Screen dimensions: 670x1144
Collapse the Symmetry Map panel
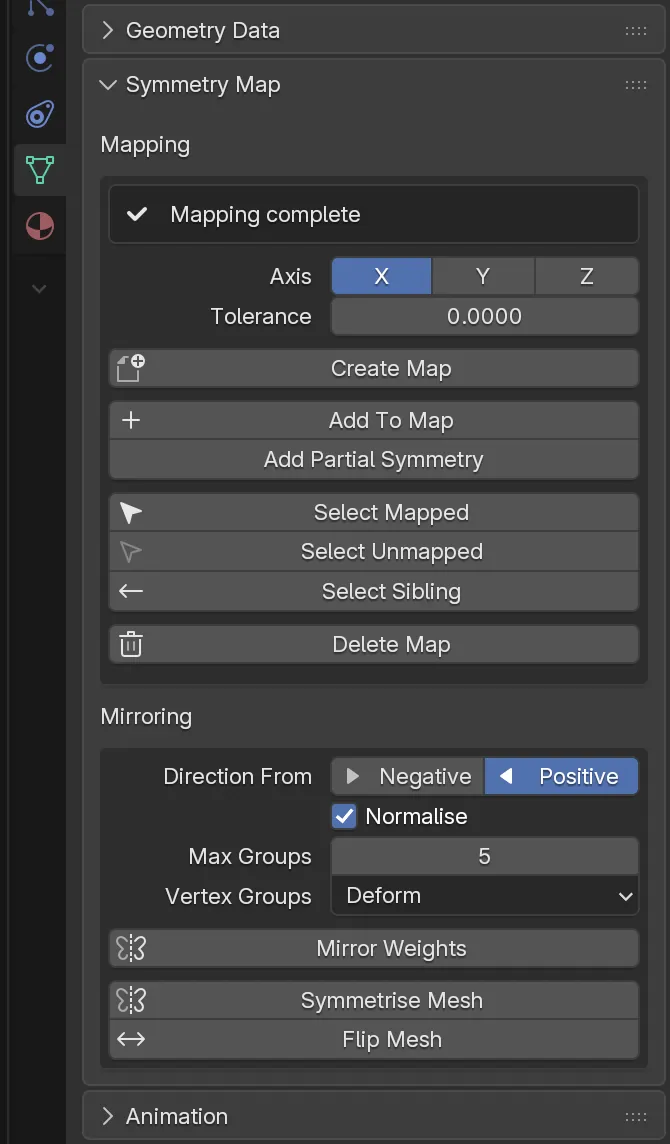(x=107, y=85)
